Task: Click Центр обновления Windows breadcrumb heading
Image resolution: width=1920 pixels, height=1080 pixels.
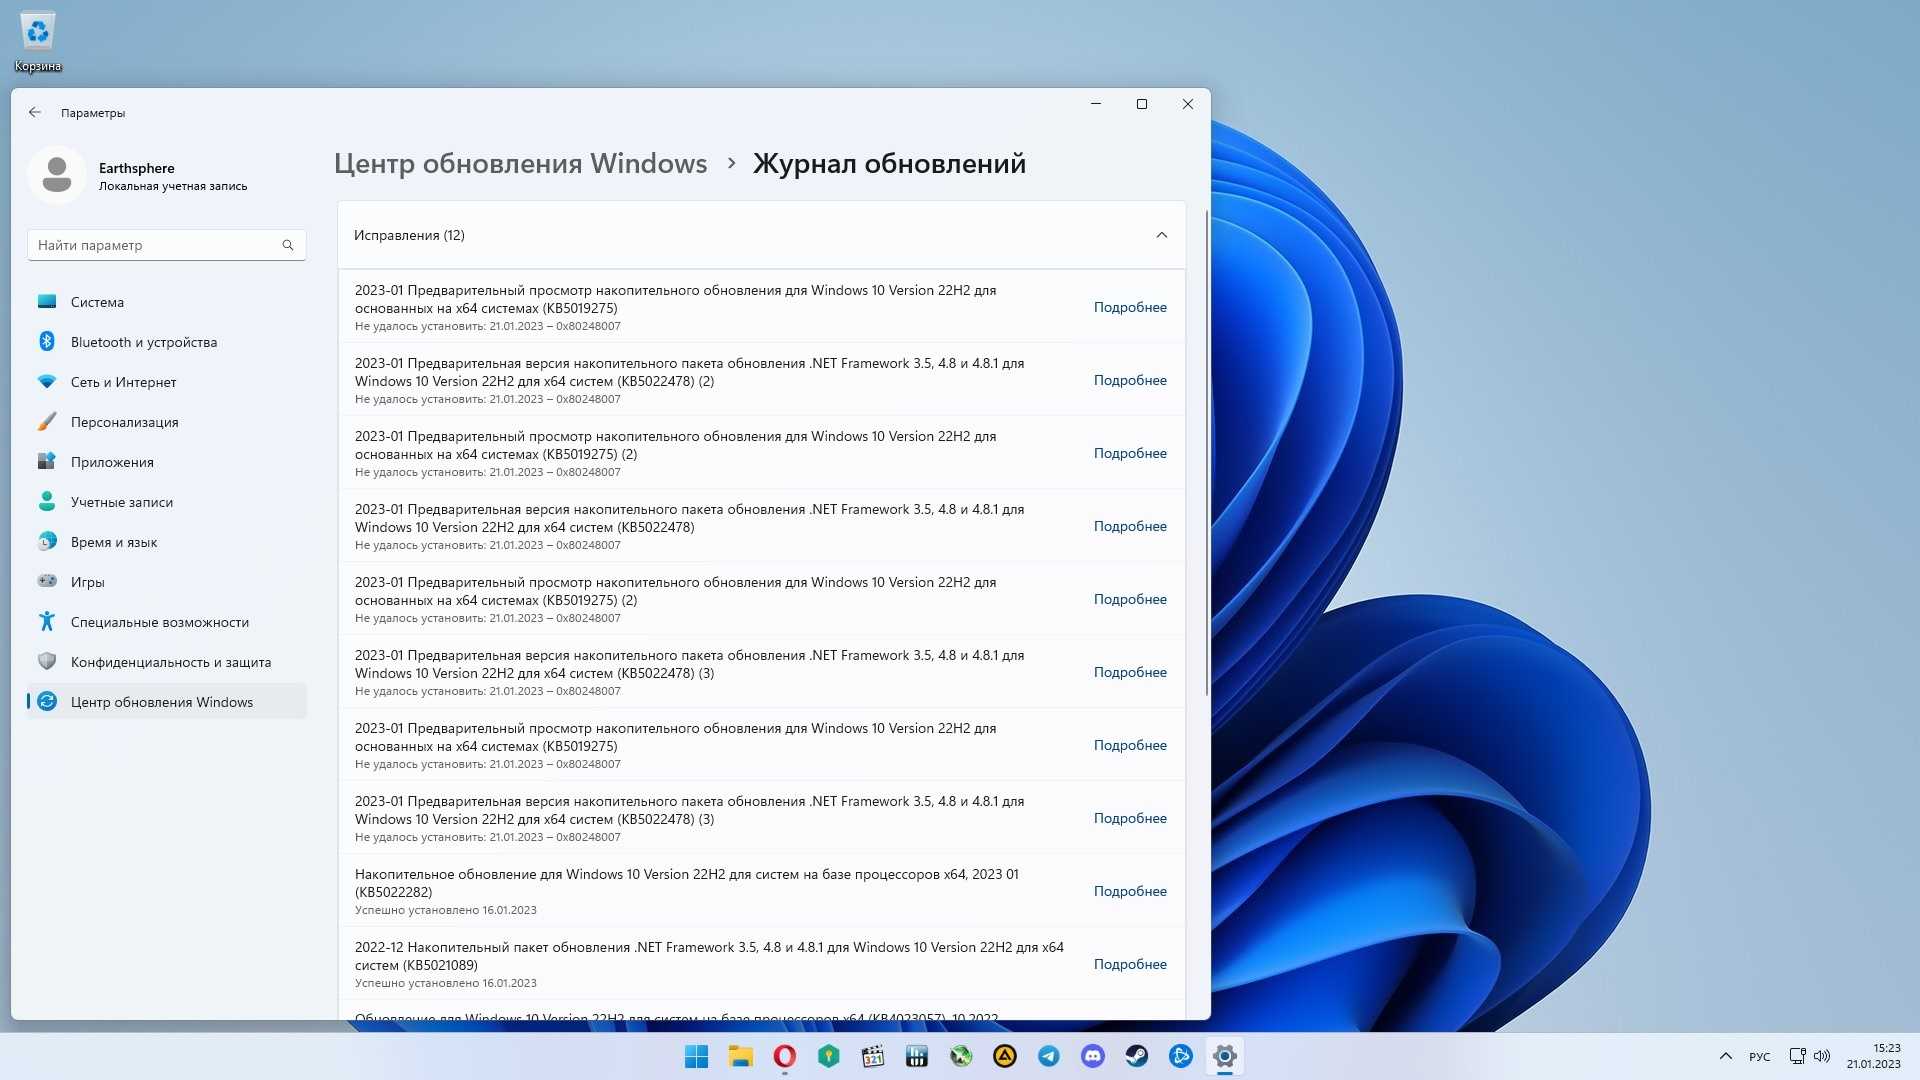Action: point(520,164)
